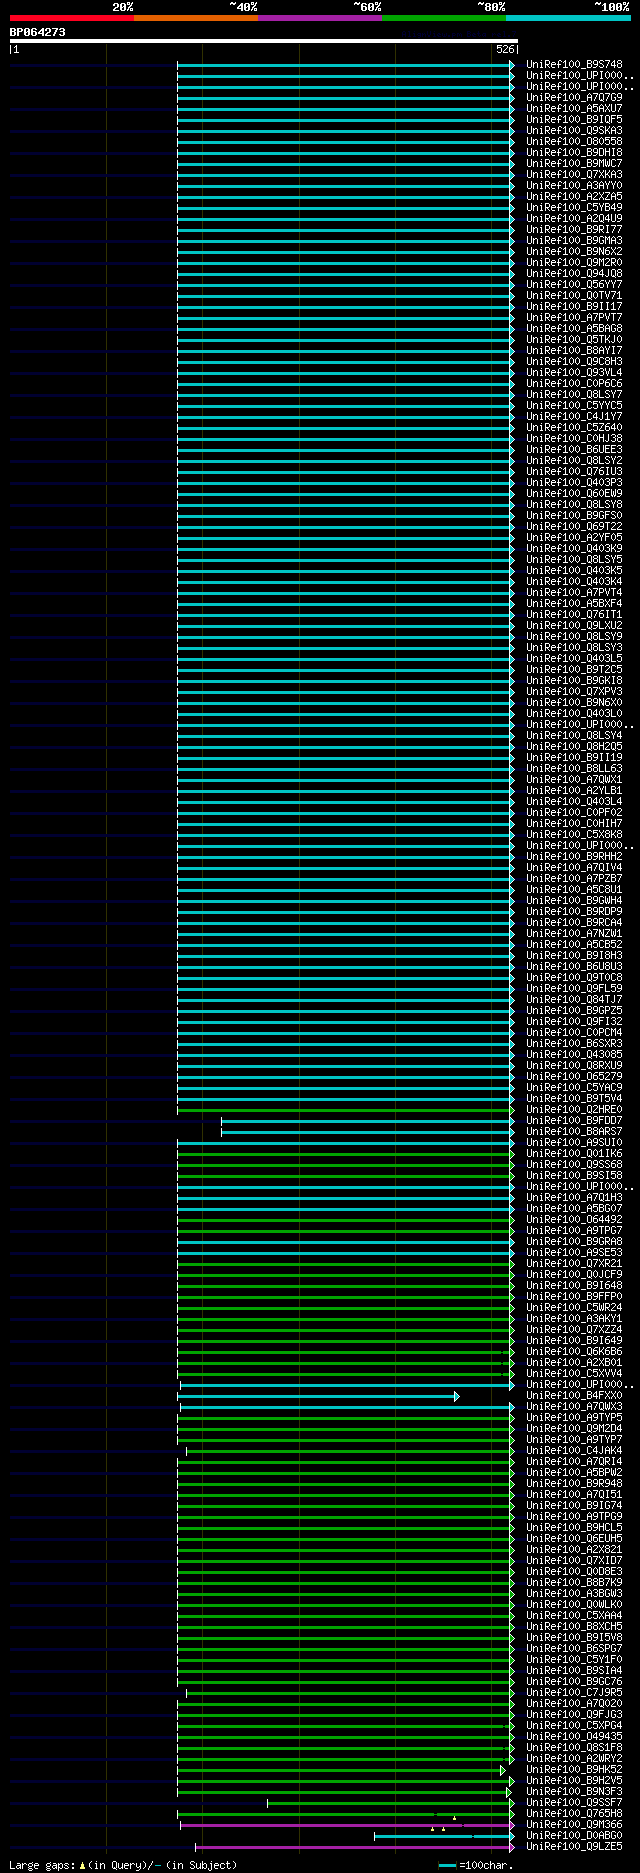Click hit label UniRef100_Q7XKA3
The width and height of the screenshot is (640, 1873).
(574, 175)
